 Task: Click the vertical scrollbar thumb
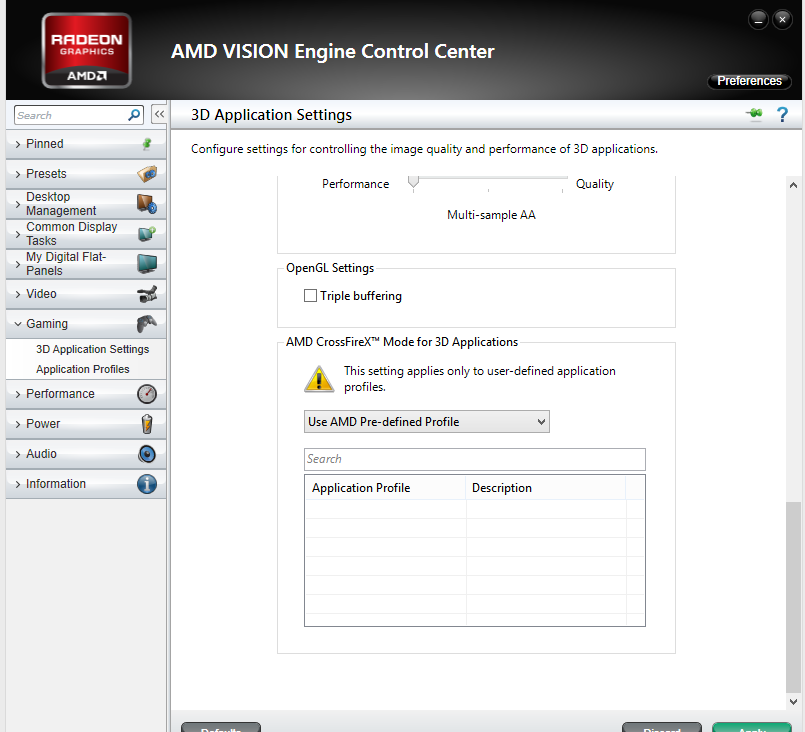click(793, 597)
